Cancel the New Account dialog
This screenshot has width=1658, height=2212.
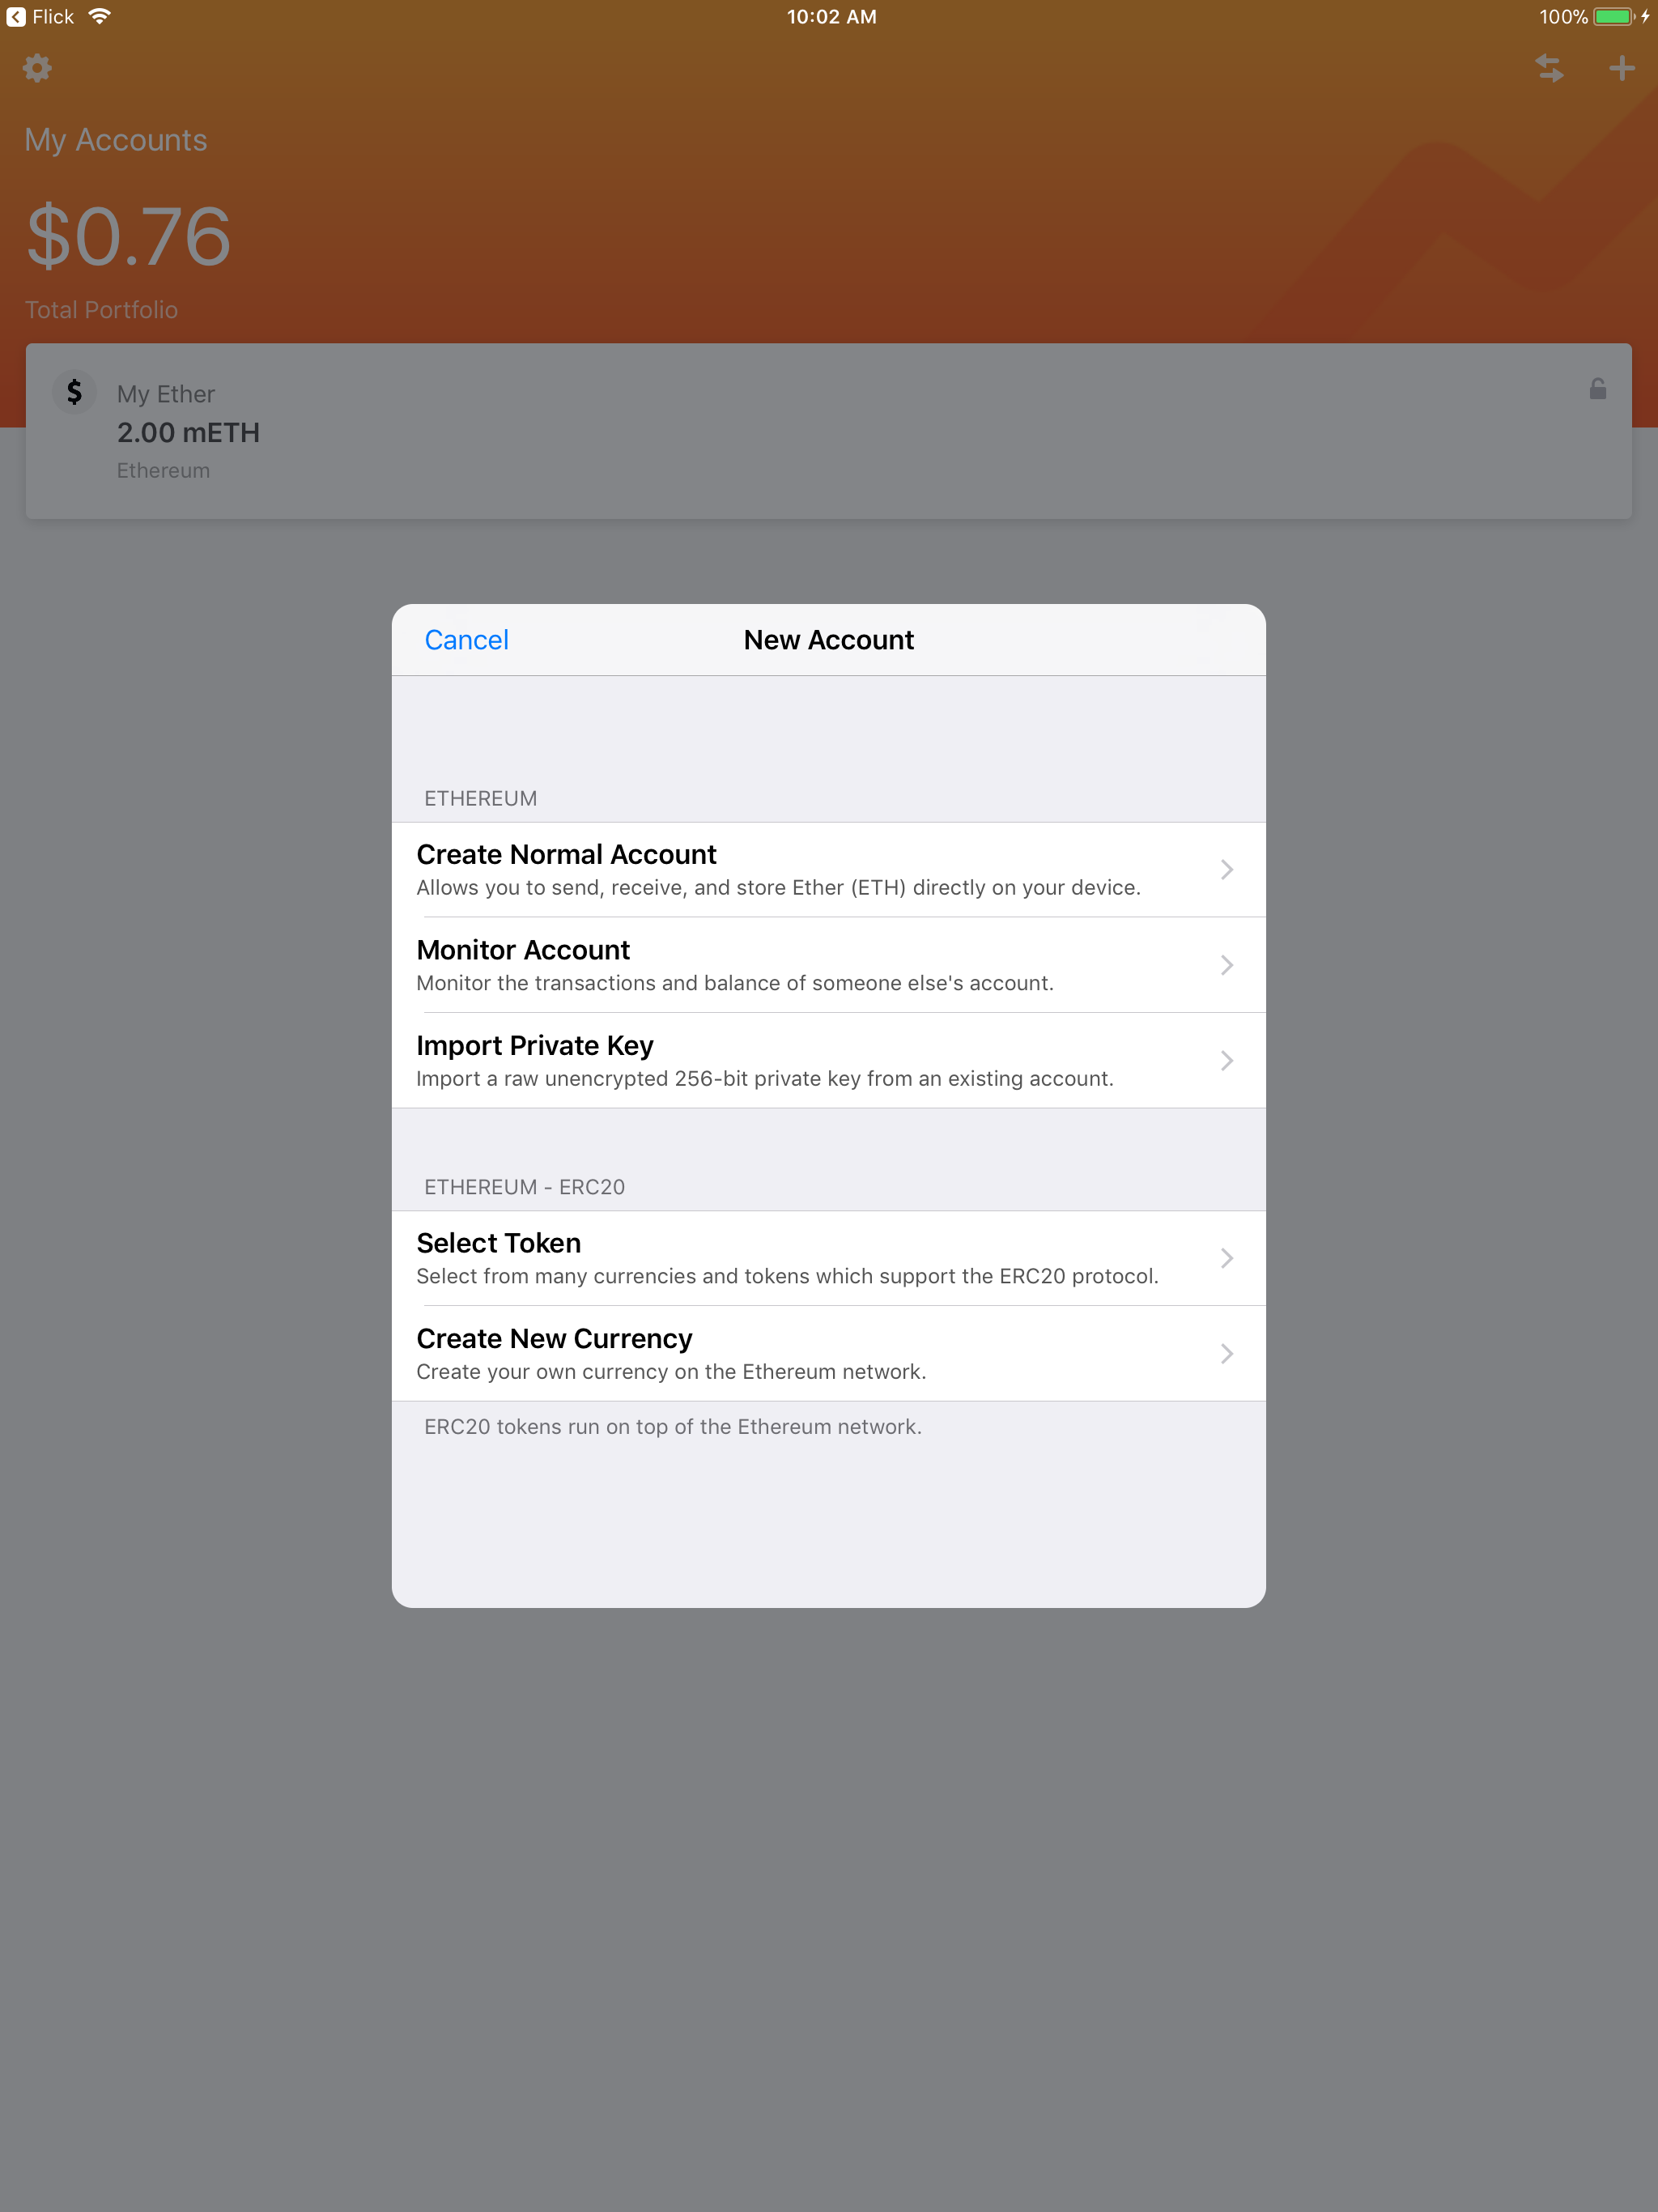[466, 640]
